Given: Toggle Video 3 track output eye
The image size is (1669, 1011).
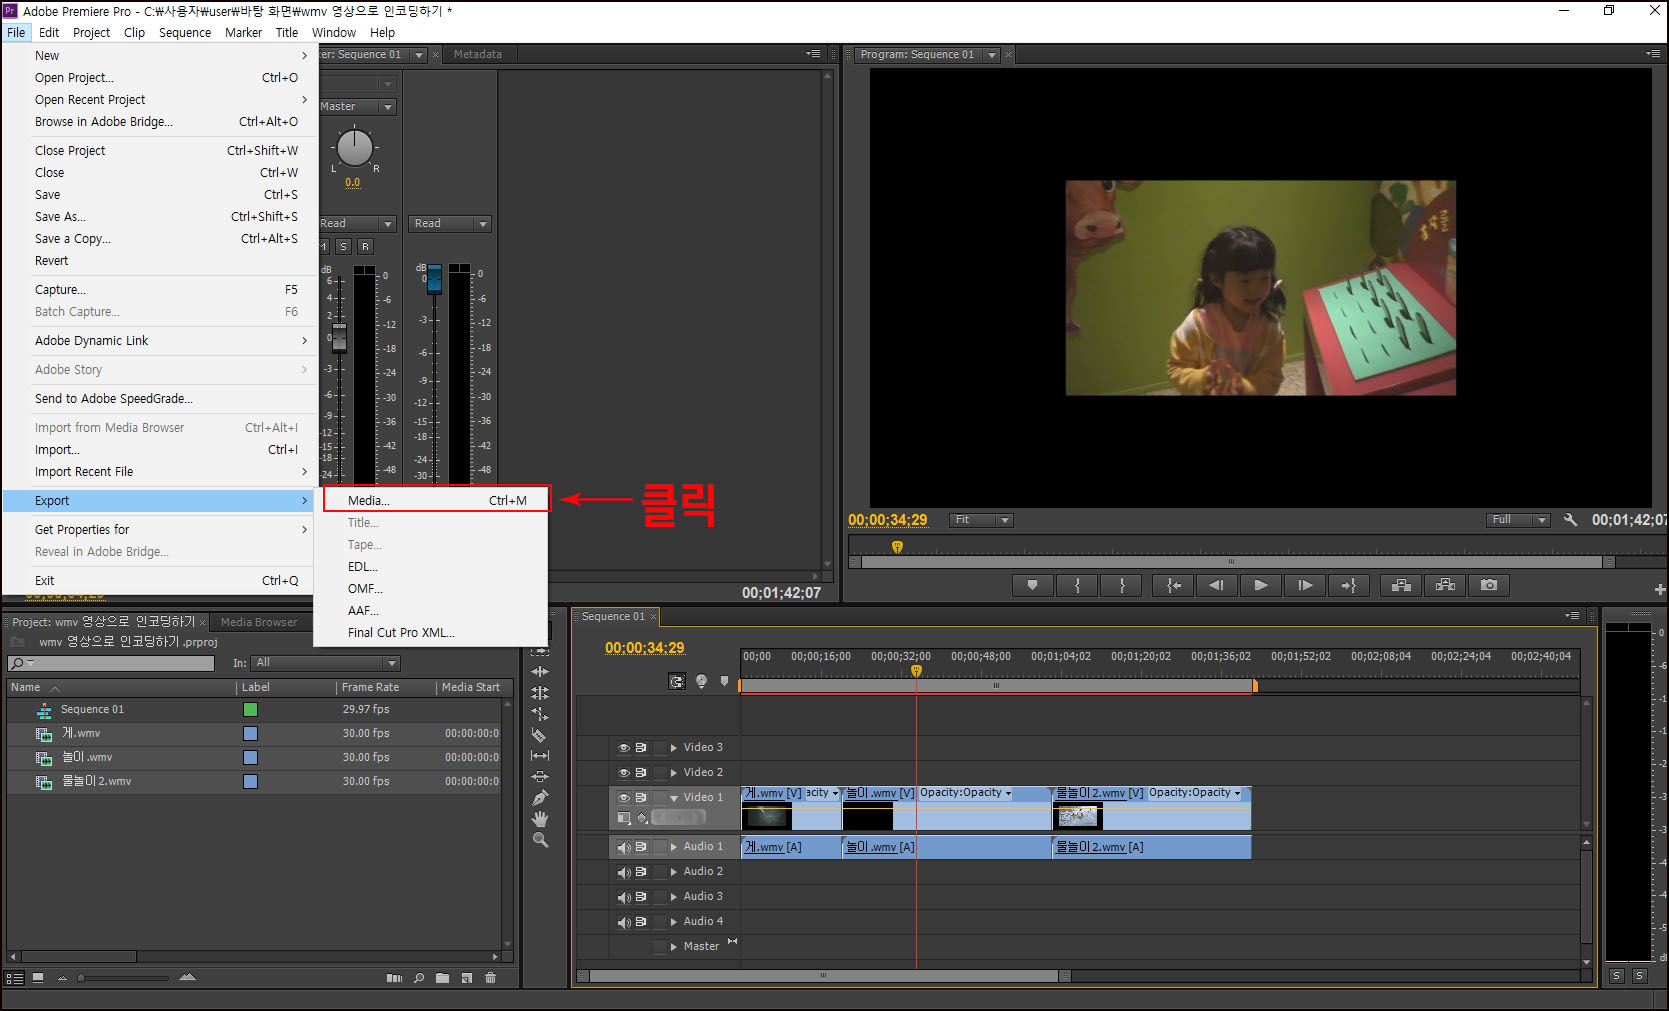Looking at the screenshot, I should [x=624, y=748].
